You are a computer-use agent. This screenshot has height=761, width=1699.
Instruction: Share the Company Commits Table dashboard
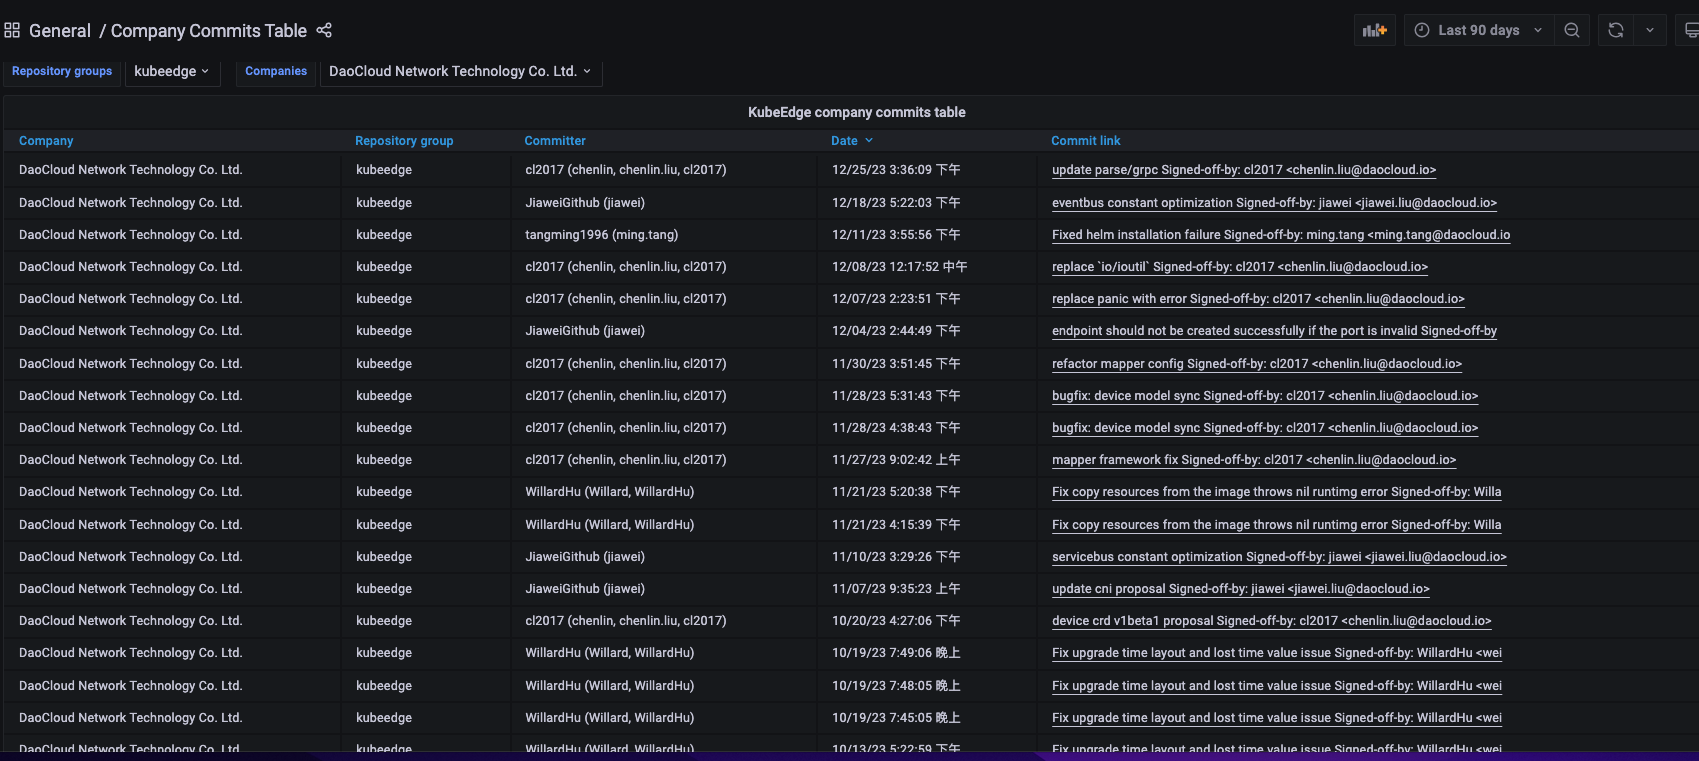tap(324, 31)
